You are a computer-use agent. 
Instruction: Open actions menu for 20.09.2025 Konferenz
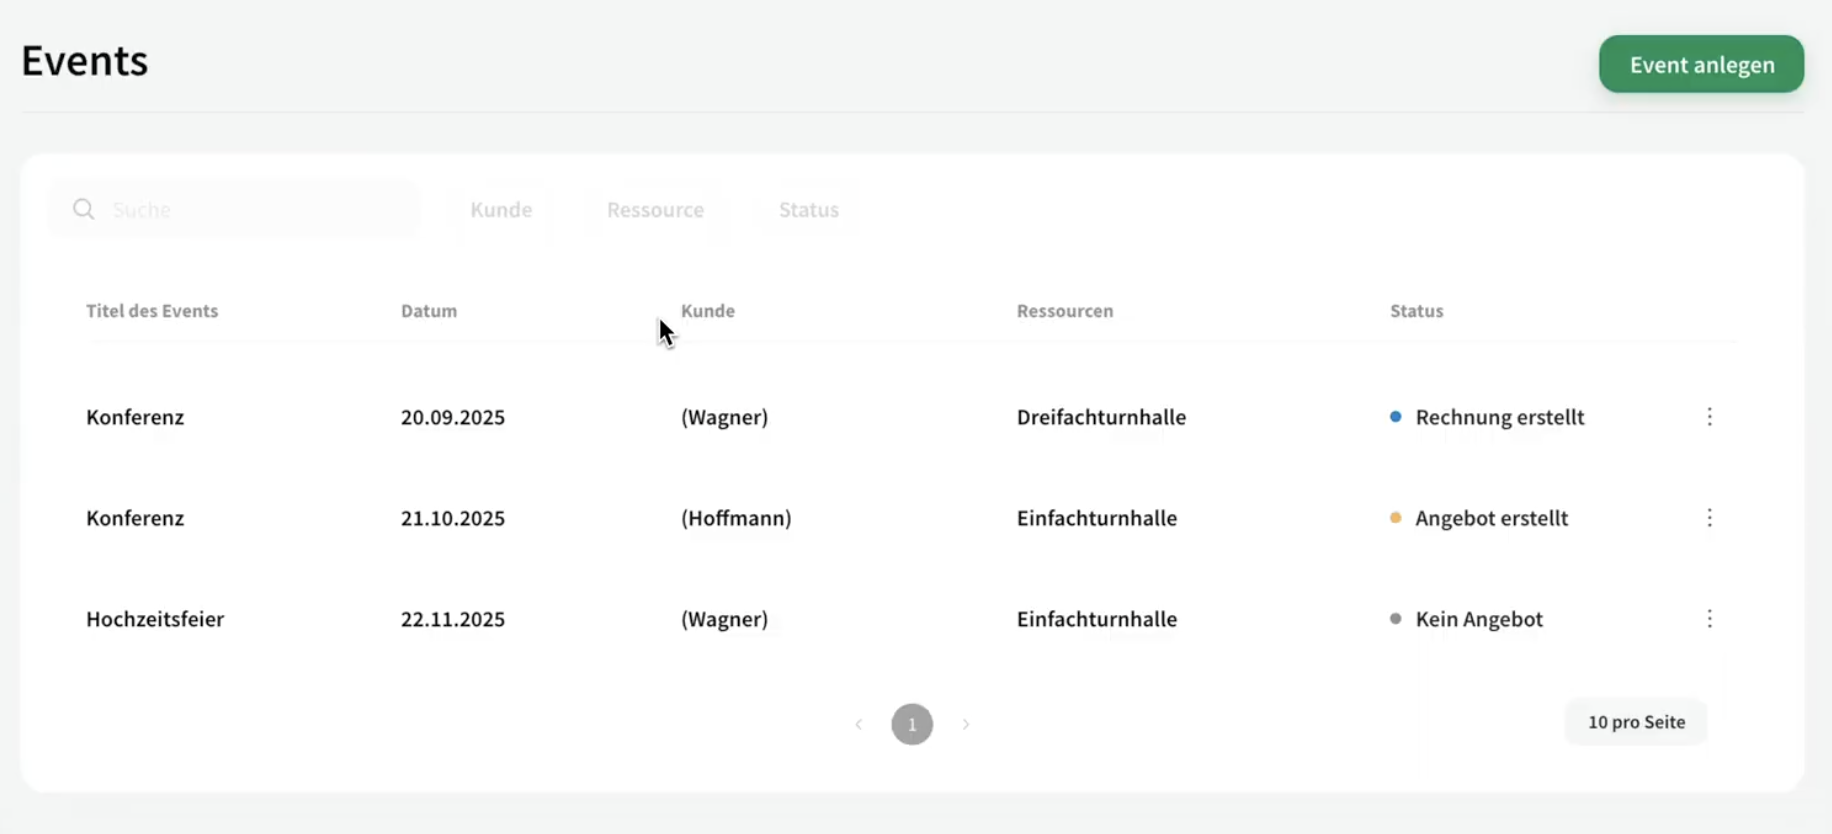pyautogui.click(x=1709, y=417)
